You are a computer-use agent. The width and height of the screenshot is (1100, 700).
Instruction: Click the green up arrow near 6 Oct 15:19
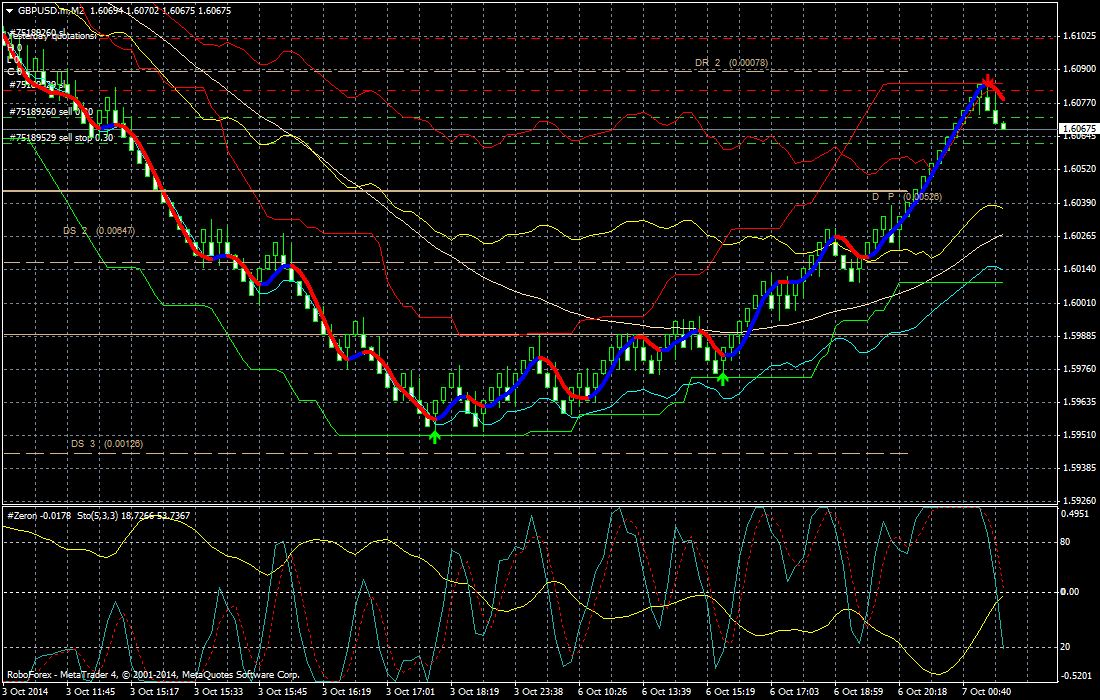(x=723, y=379)
